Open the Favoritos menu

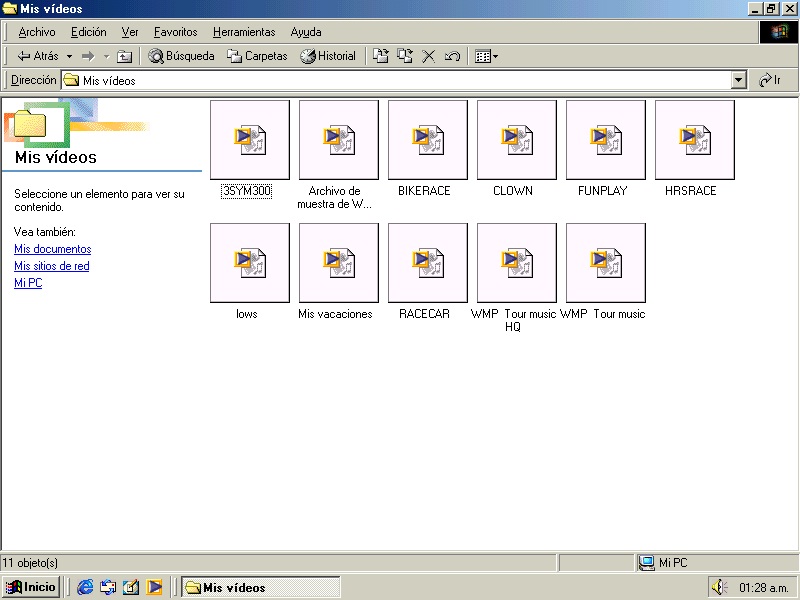click(175, 32)
